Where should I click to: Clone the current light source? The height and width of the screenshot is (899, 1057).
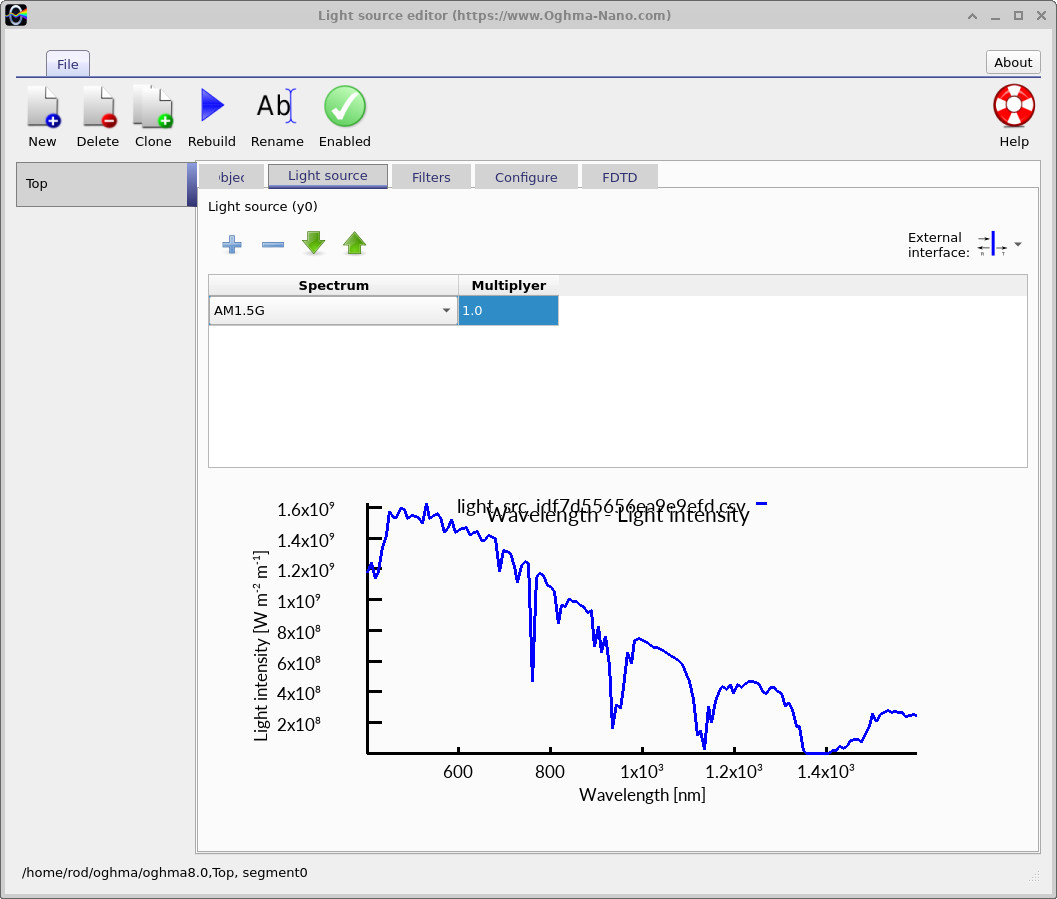pyautogui.click(x=153, y=107)
